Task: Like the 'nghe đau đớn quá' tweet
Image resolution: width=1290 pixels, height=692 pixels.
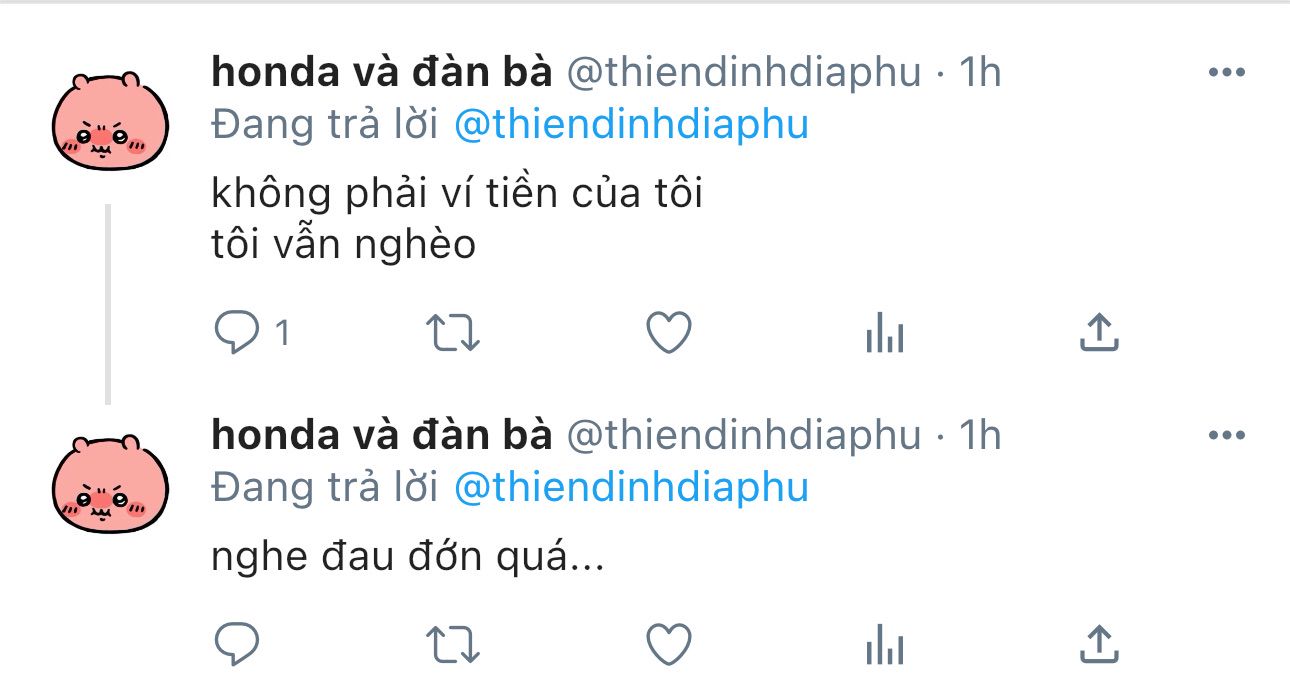Action: (669, 646)
